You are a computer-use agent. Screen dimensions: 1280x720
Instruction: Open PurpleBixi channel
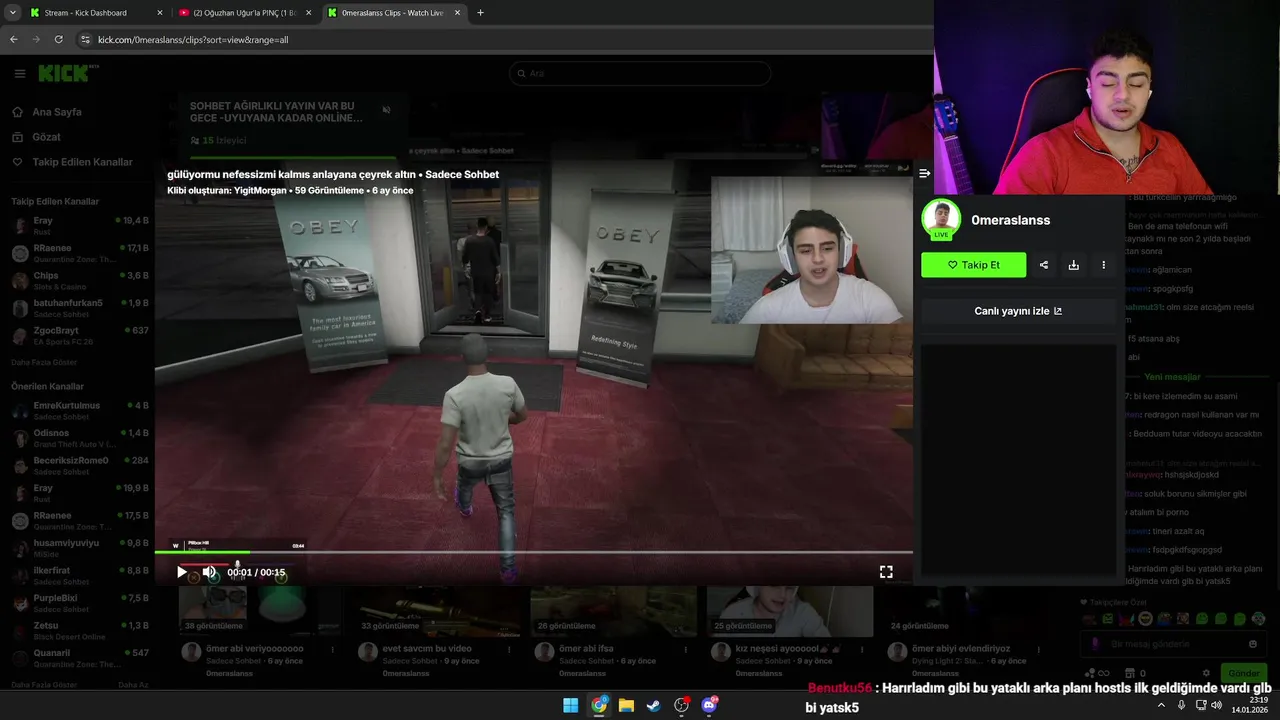tap(80, 602)
